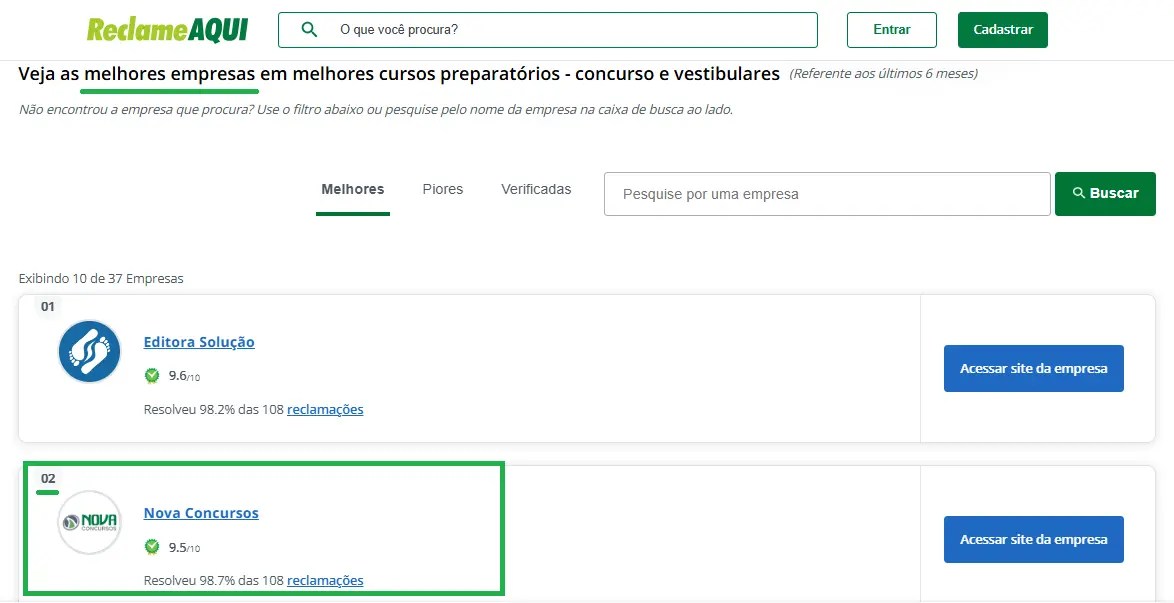This screenshot has width=1174, height=603.
Task: Click the Editora Solução logo thumbnail
Action: (x=90, y=352)
